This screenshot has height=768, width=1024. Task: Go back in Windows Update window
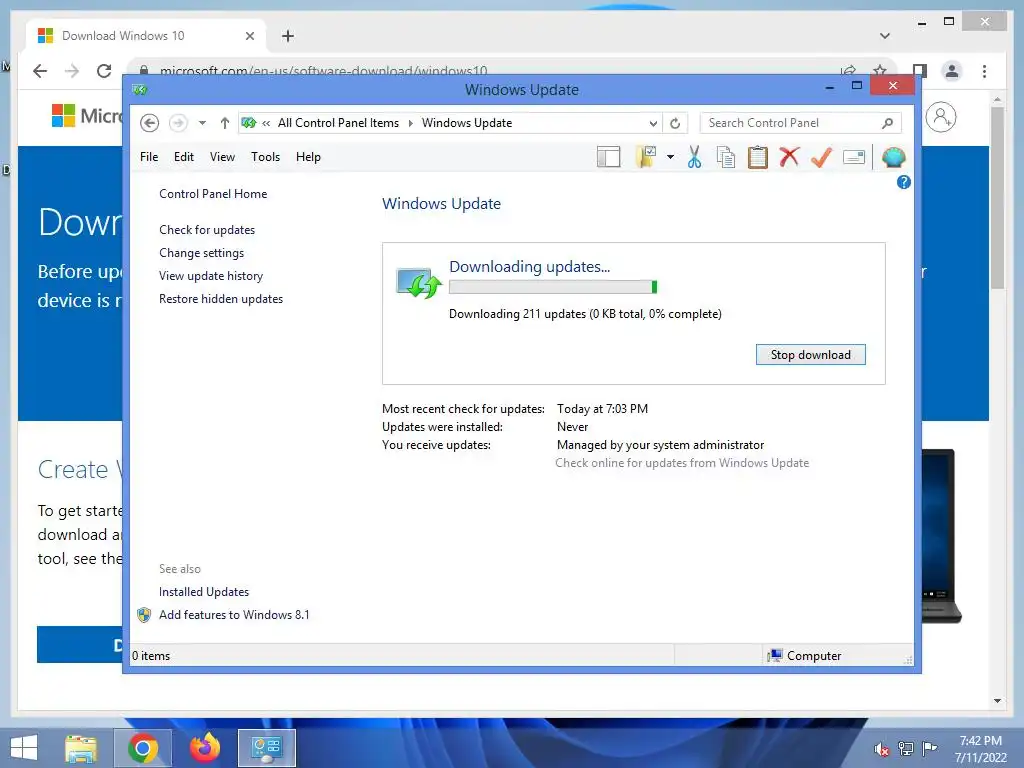pos(150,123)
